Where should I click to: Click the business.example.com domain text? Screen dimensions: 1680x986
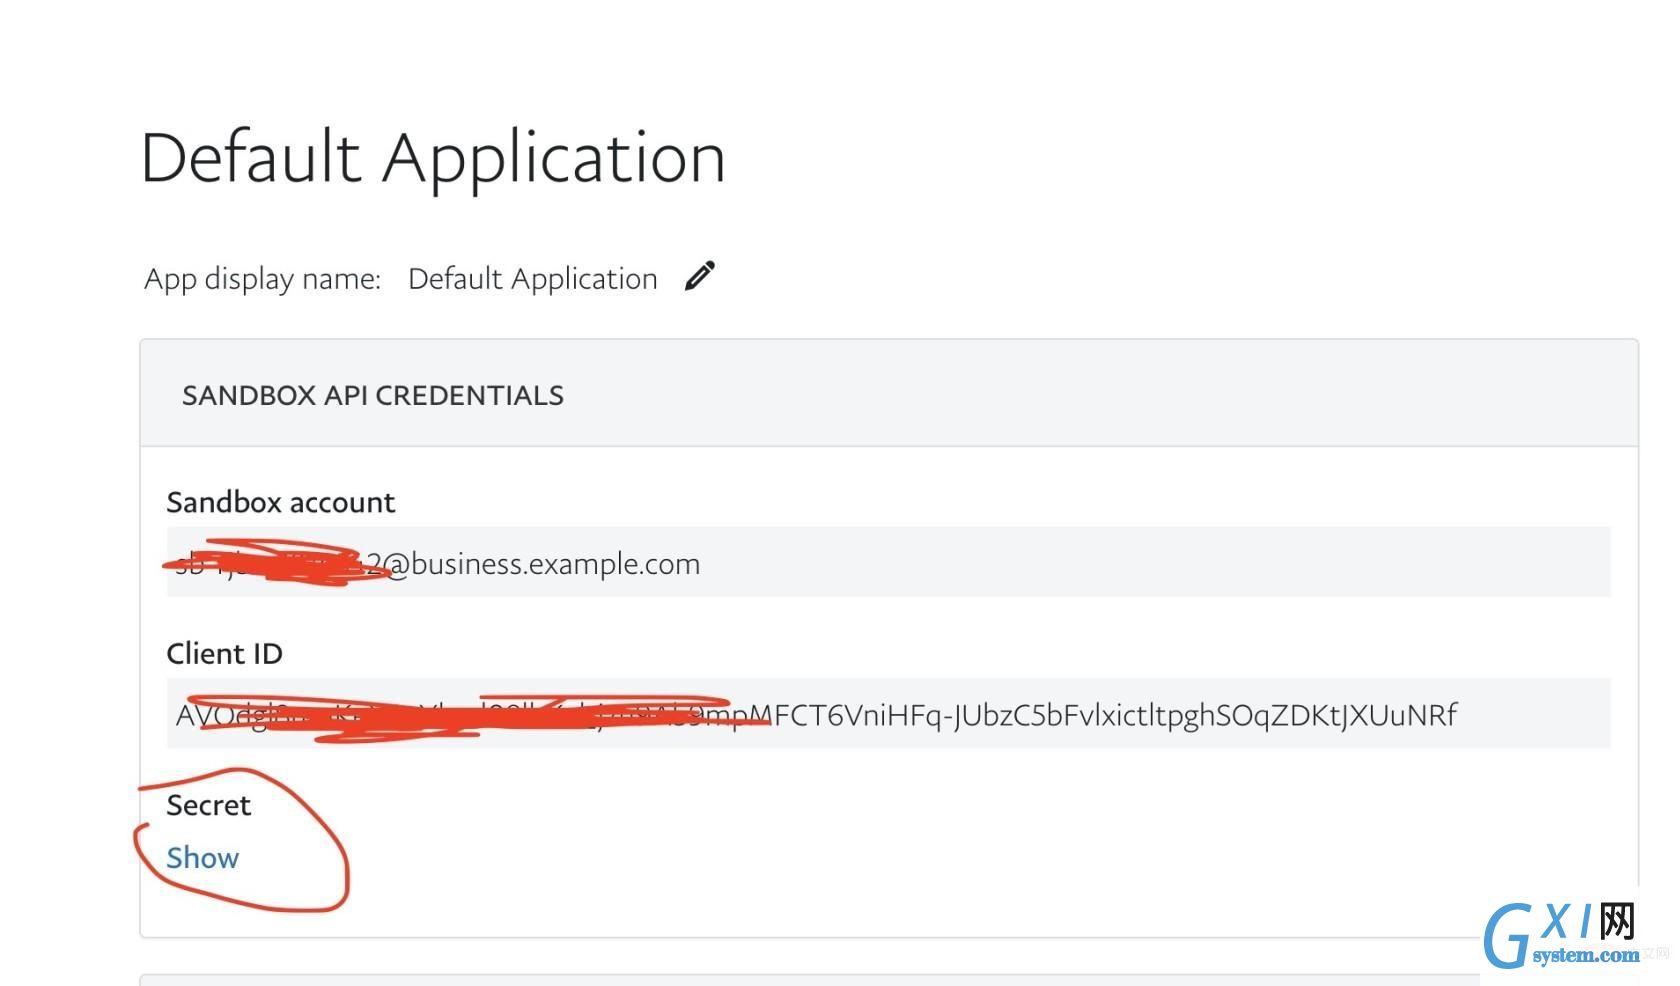[x=556, y=564]
